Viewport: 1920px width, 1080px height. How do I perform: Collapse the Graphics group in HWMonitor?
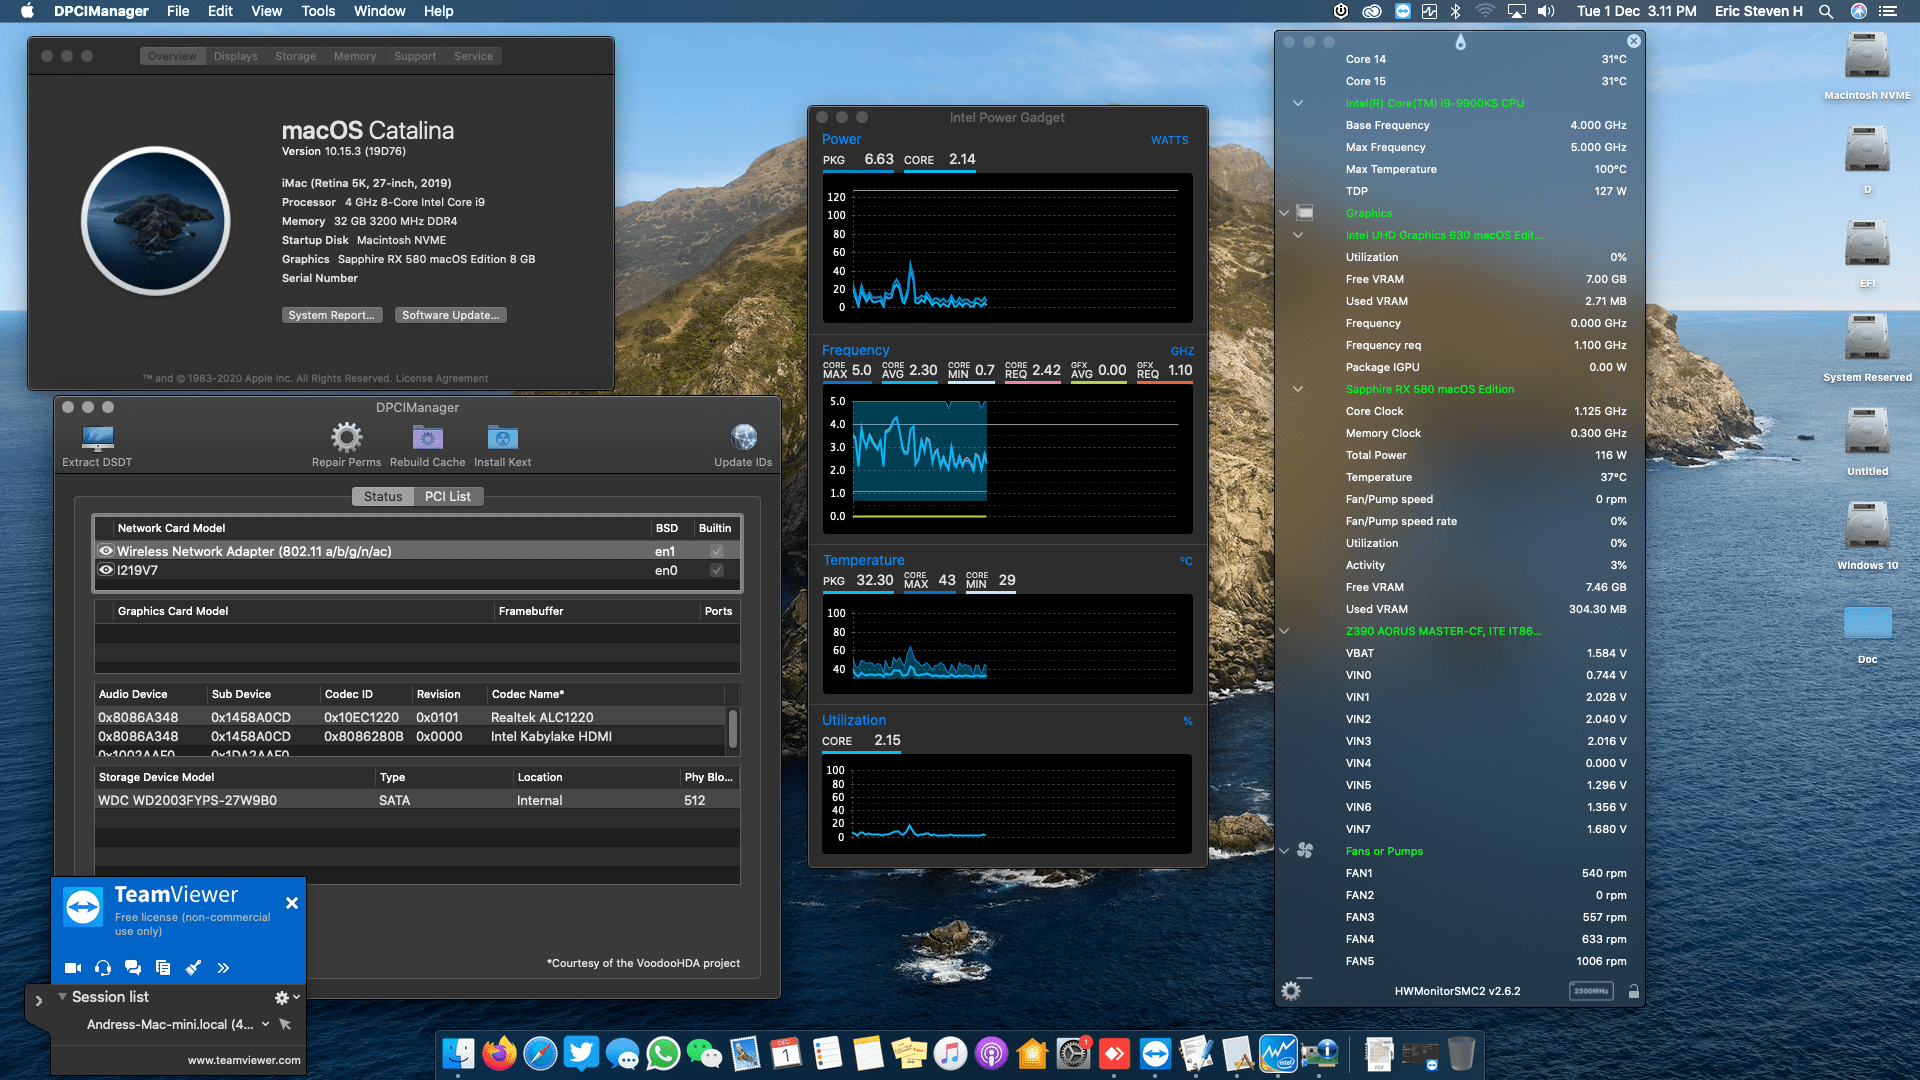(x=1284, y=213)
